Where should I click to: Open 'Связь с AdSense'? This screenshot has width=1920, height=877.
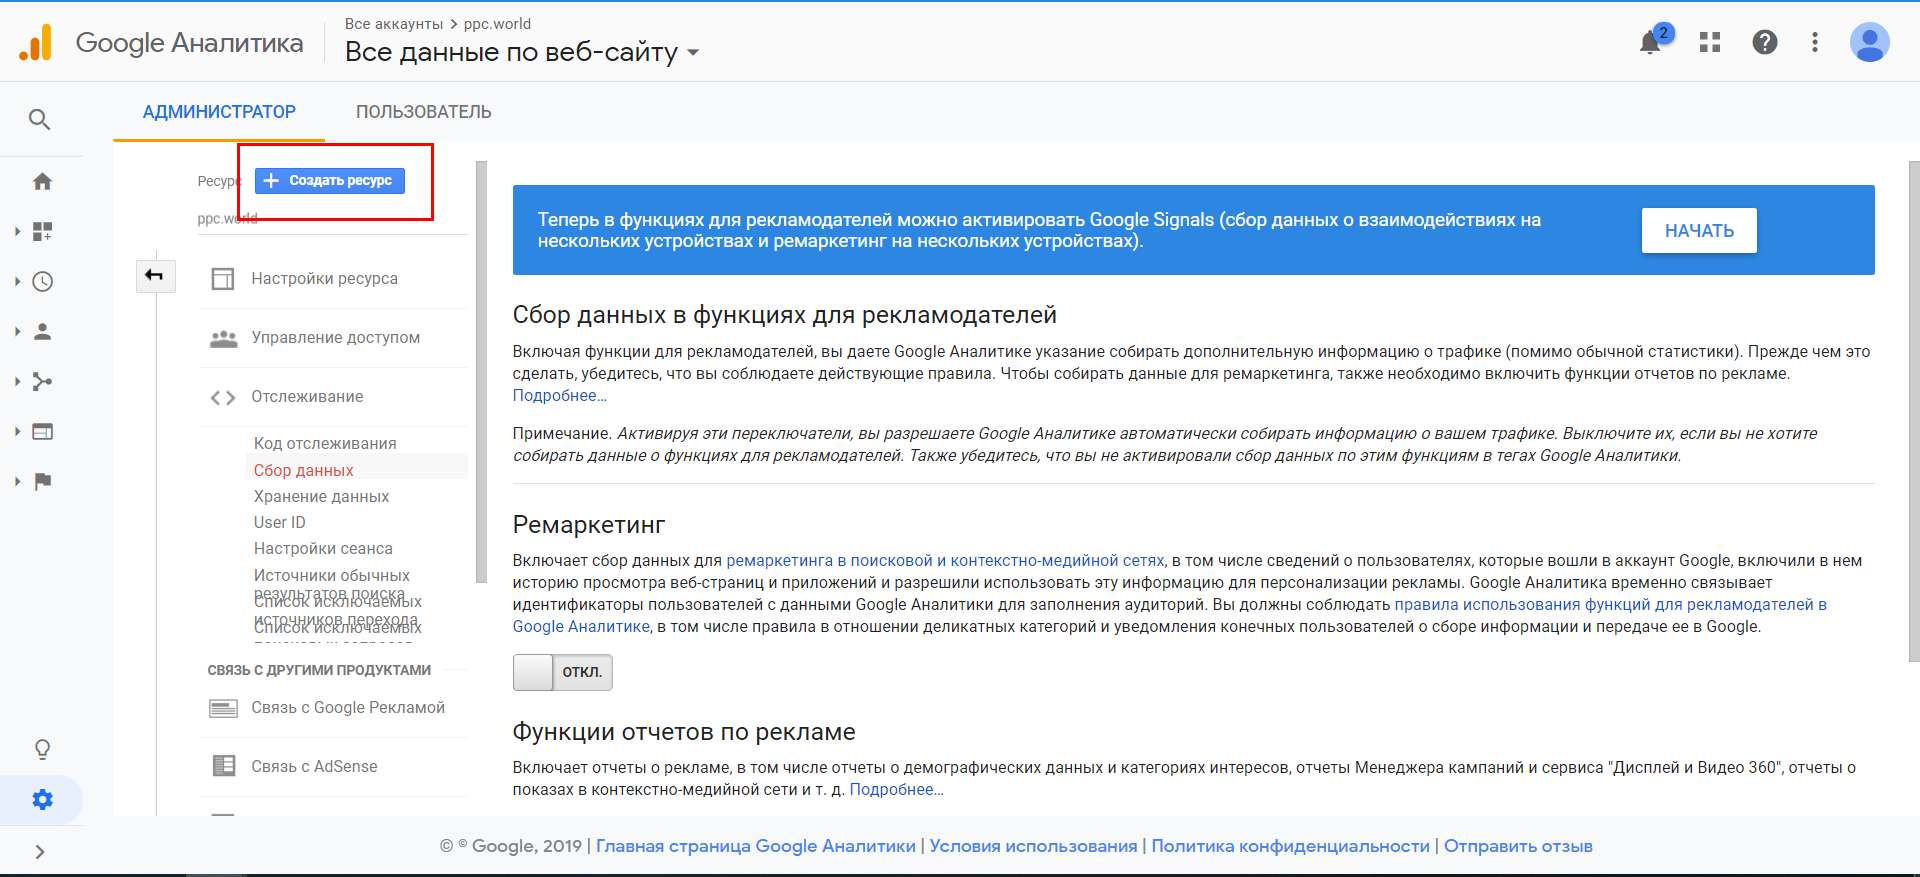pyautogui.click(x=314, y=767)
